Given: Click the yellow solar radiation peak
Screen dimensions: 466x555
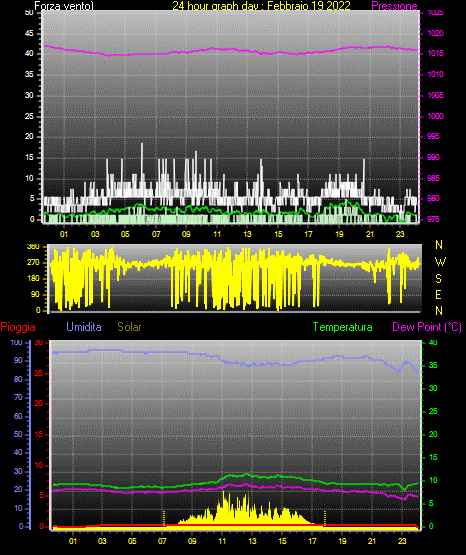Looking at the screenshot, I should 224,493.
